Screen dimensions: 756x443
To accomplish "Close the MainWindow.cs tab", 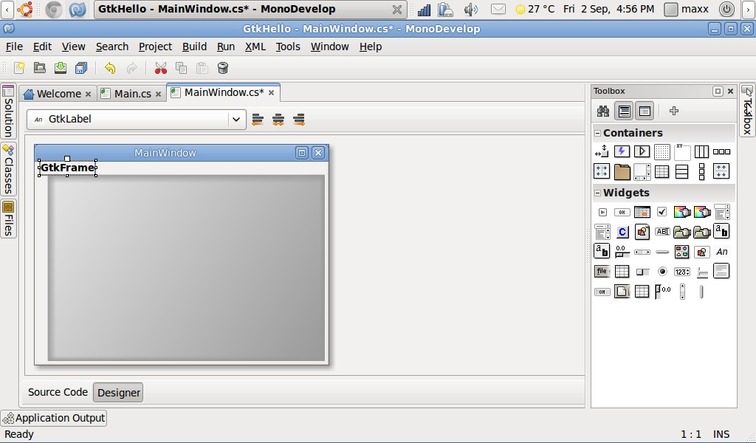I will click(271, 93).
